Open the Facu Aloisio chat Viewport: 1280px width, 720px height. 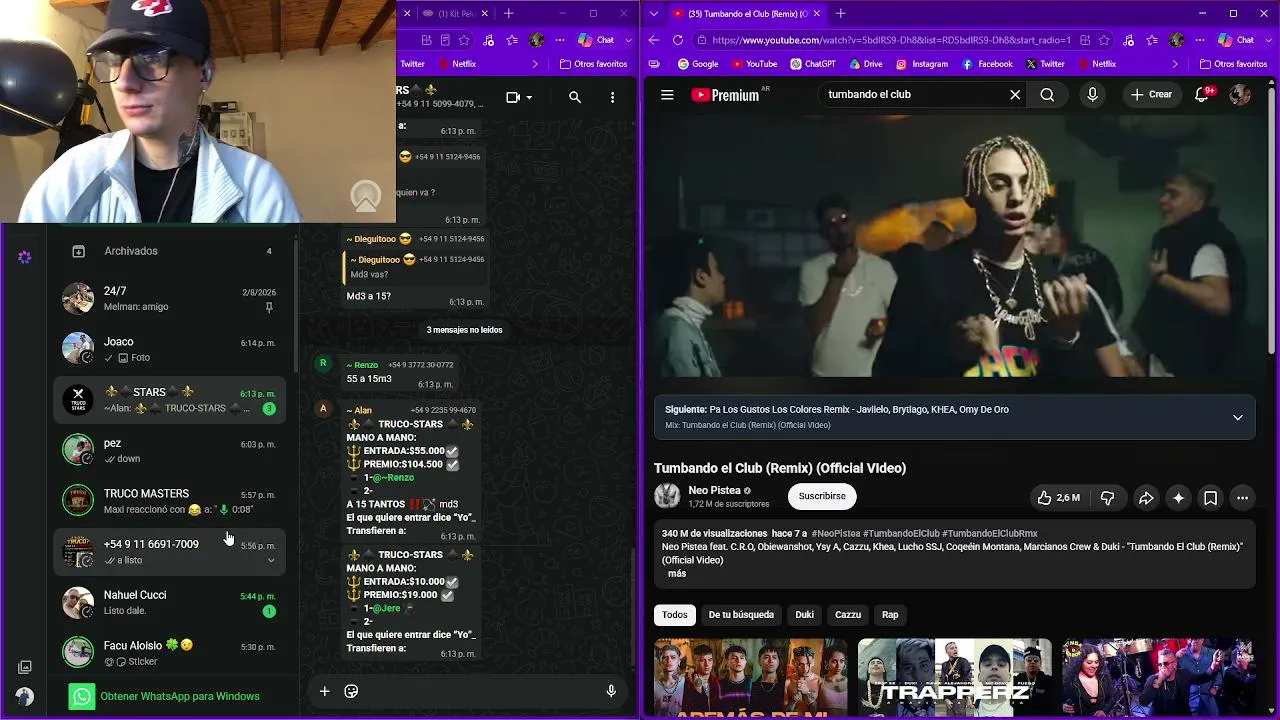[x=170, y=653]
